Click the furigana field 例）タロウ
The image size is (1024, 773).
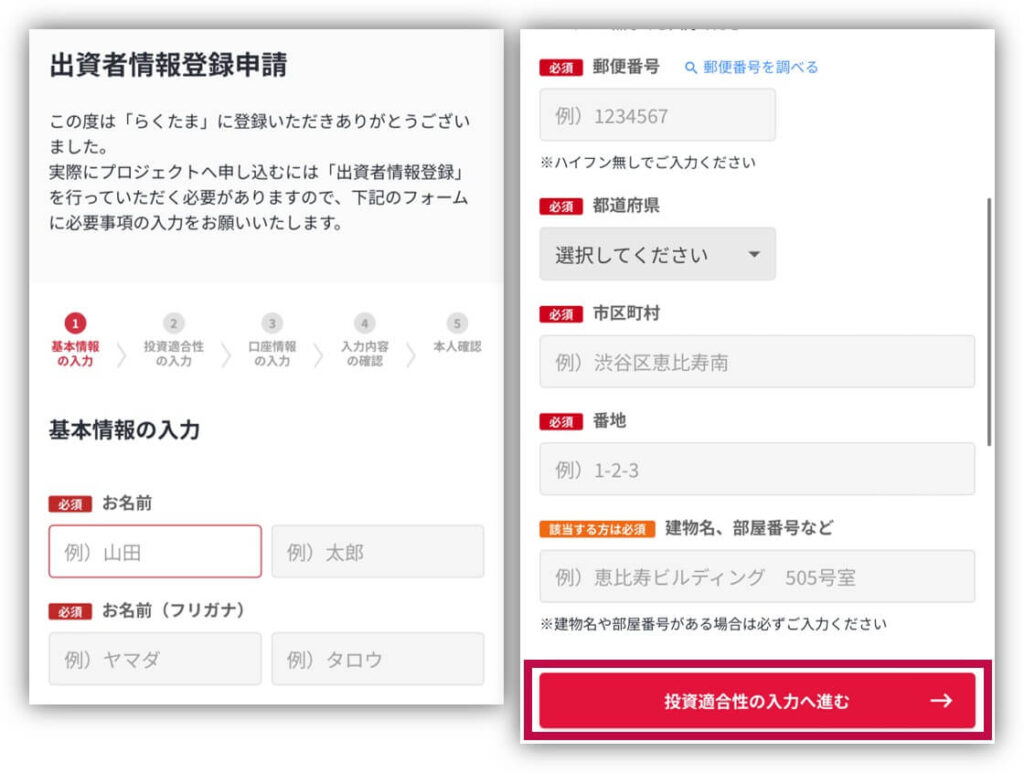tap(377, 659)
